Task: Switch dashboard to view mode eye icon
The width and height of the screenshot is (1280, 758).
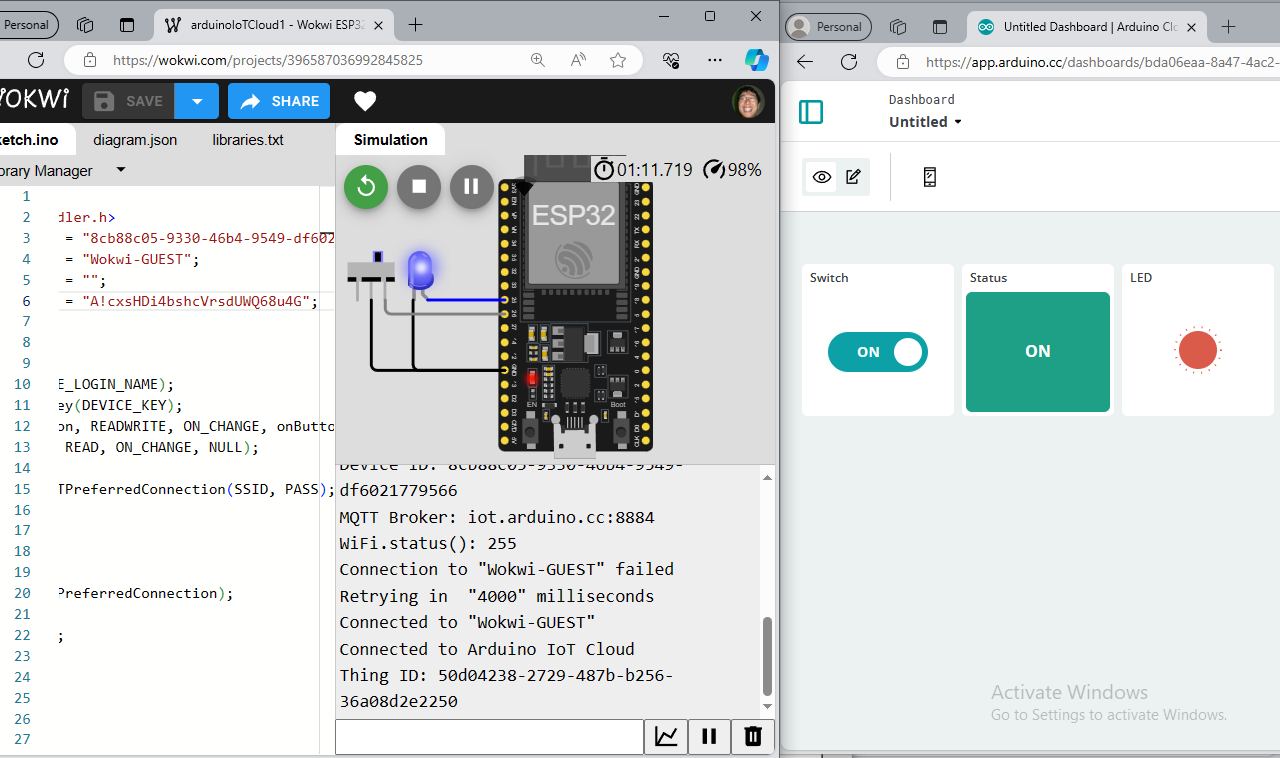Action: (821, 177)
